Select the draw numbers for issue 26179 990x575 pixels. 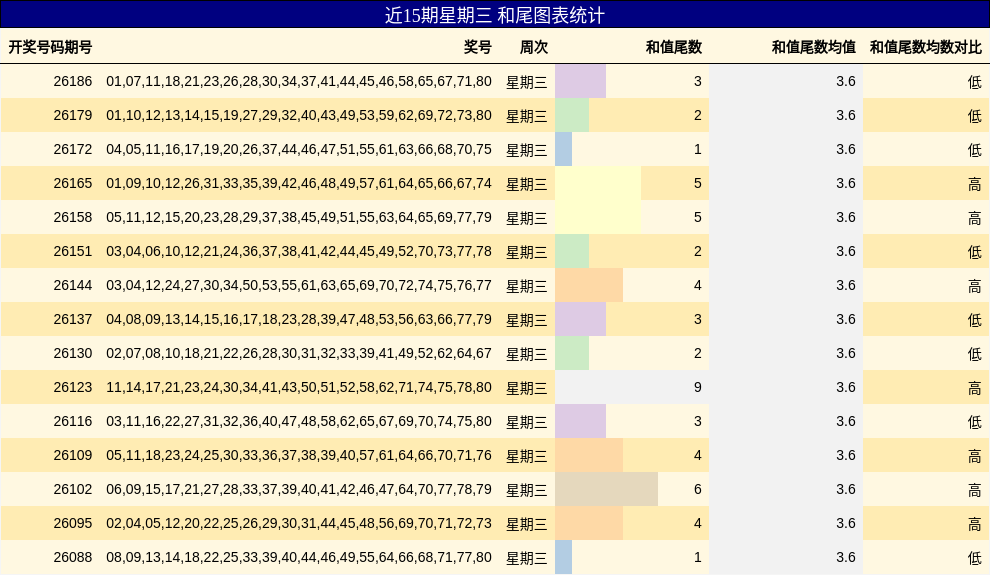coord(299,116)
